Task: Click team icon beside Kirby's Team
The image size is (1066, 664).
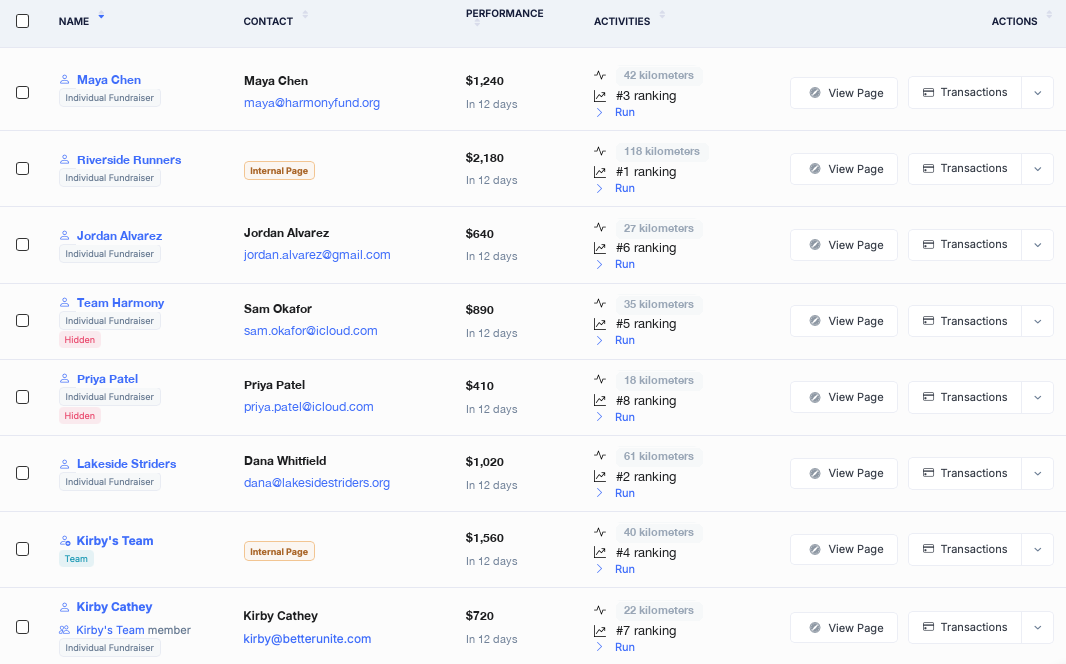Action: [65, 541]
